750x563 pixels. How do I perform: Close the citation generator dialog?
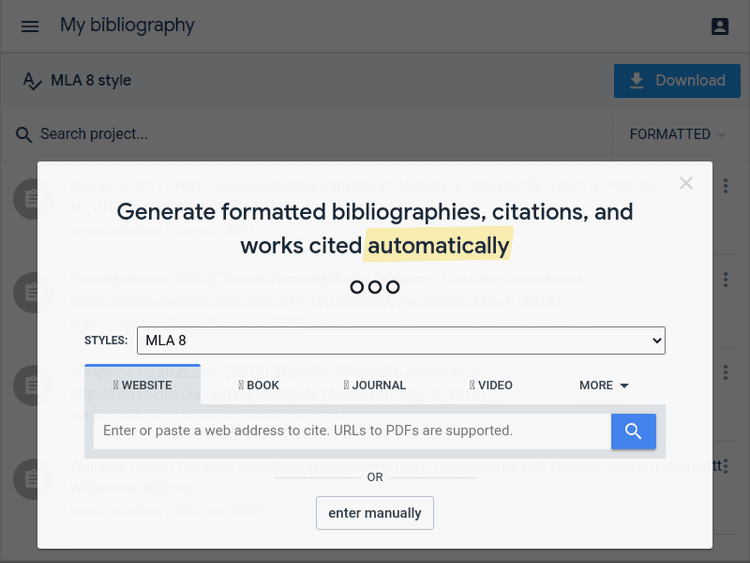pyautogui.click(x=686, y=183)
